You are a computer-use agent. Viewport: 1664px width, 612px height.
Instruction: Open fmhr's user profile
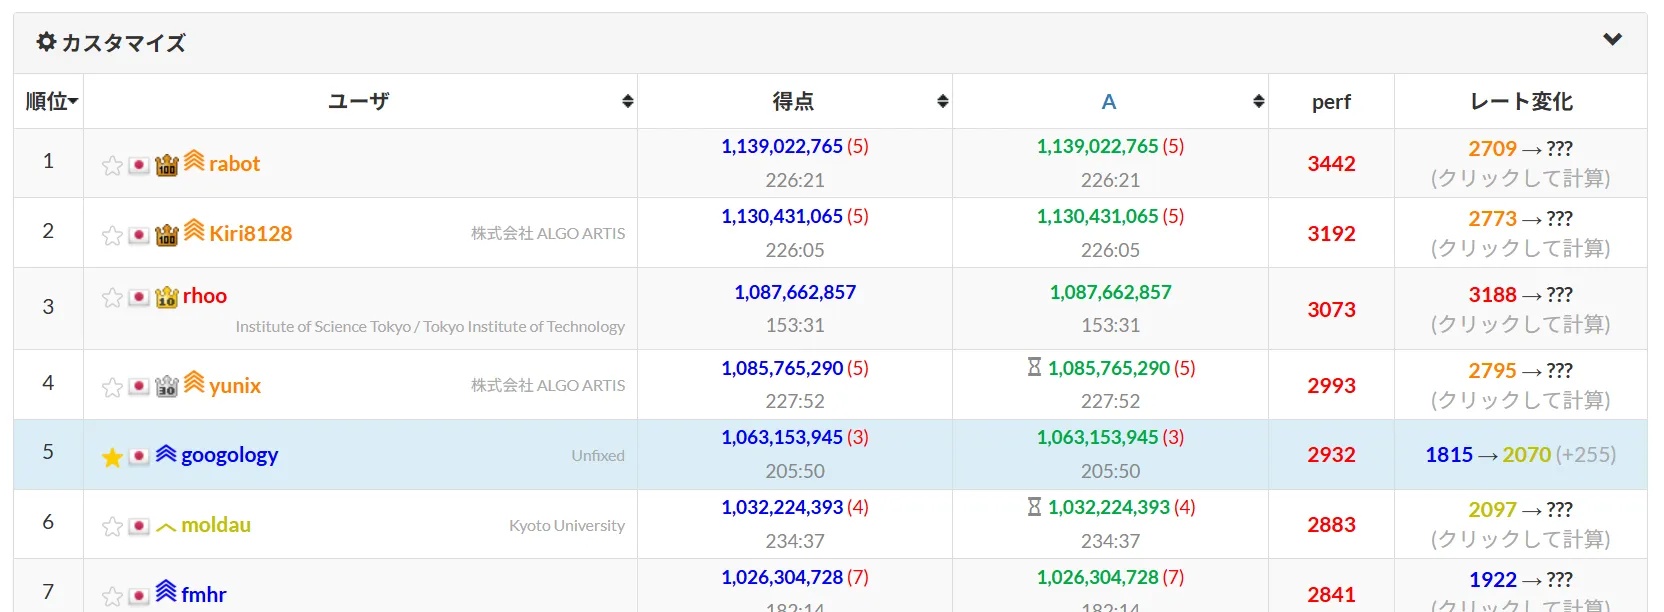coord(204,595)
